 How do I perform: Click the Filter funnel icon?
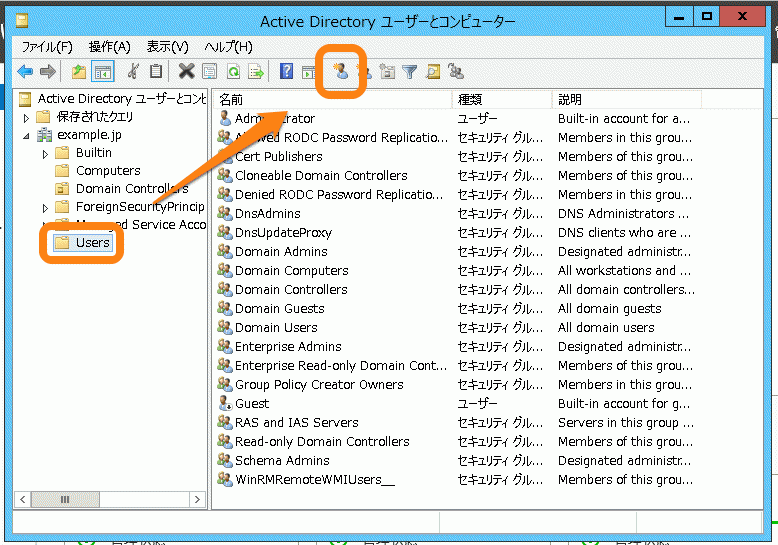coord(409,72)
